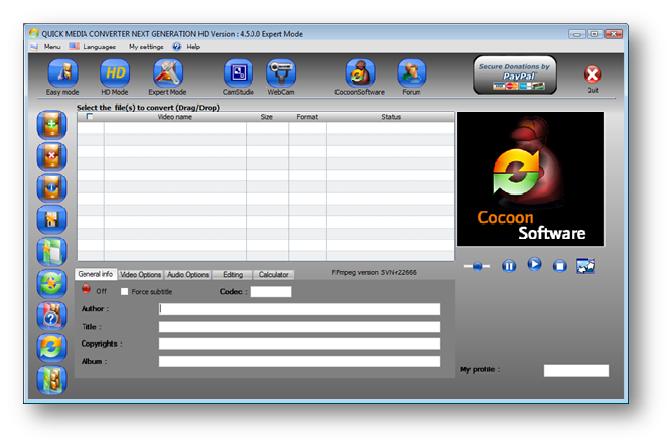The width and height of the screenshot is (672, 446).
Task: Visit the CocoonSoftware website icon
Action: click(360, 73)
